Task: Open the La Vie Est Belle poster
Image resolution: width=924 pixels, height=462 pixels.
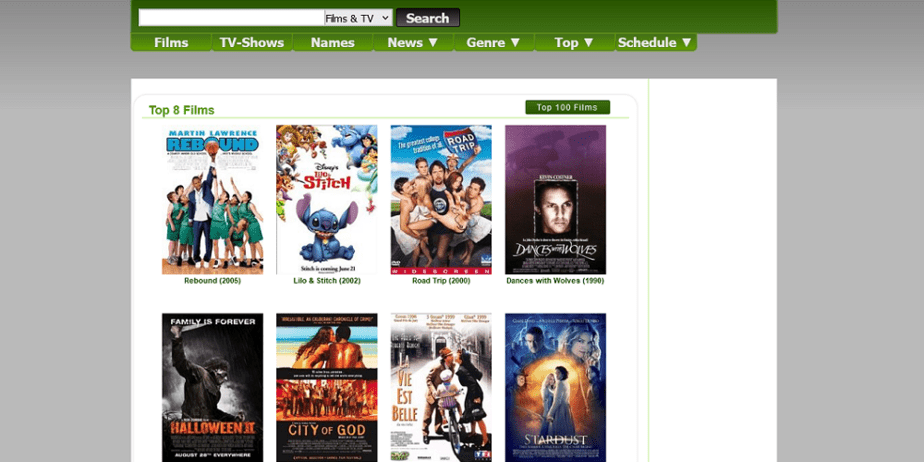Action: tap(441, 388)
